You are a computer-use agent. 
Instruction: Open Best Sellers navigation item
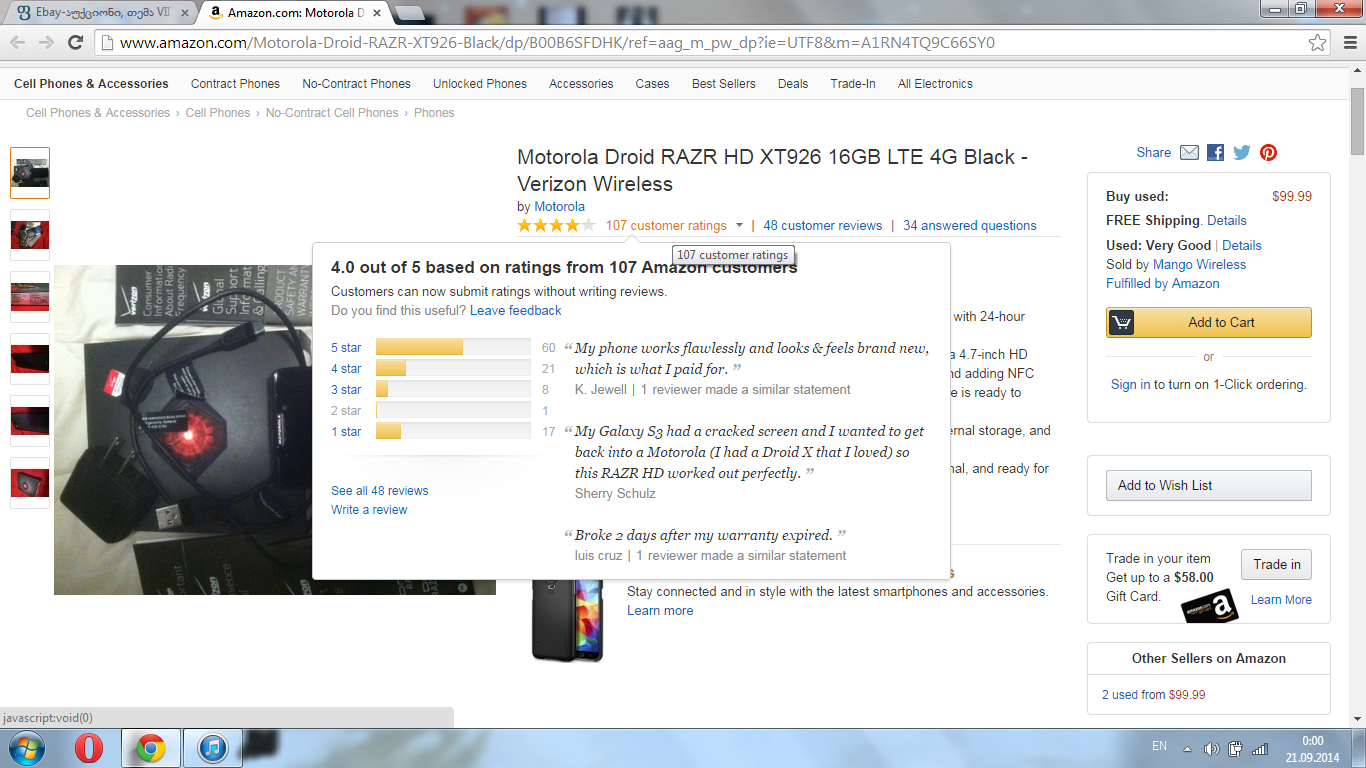pos(724,84)
